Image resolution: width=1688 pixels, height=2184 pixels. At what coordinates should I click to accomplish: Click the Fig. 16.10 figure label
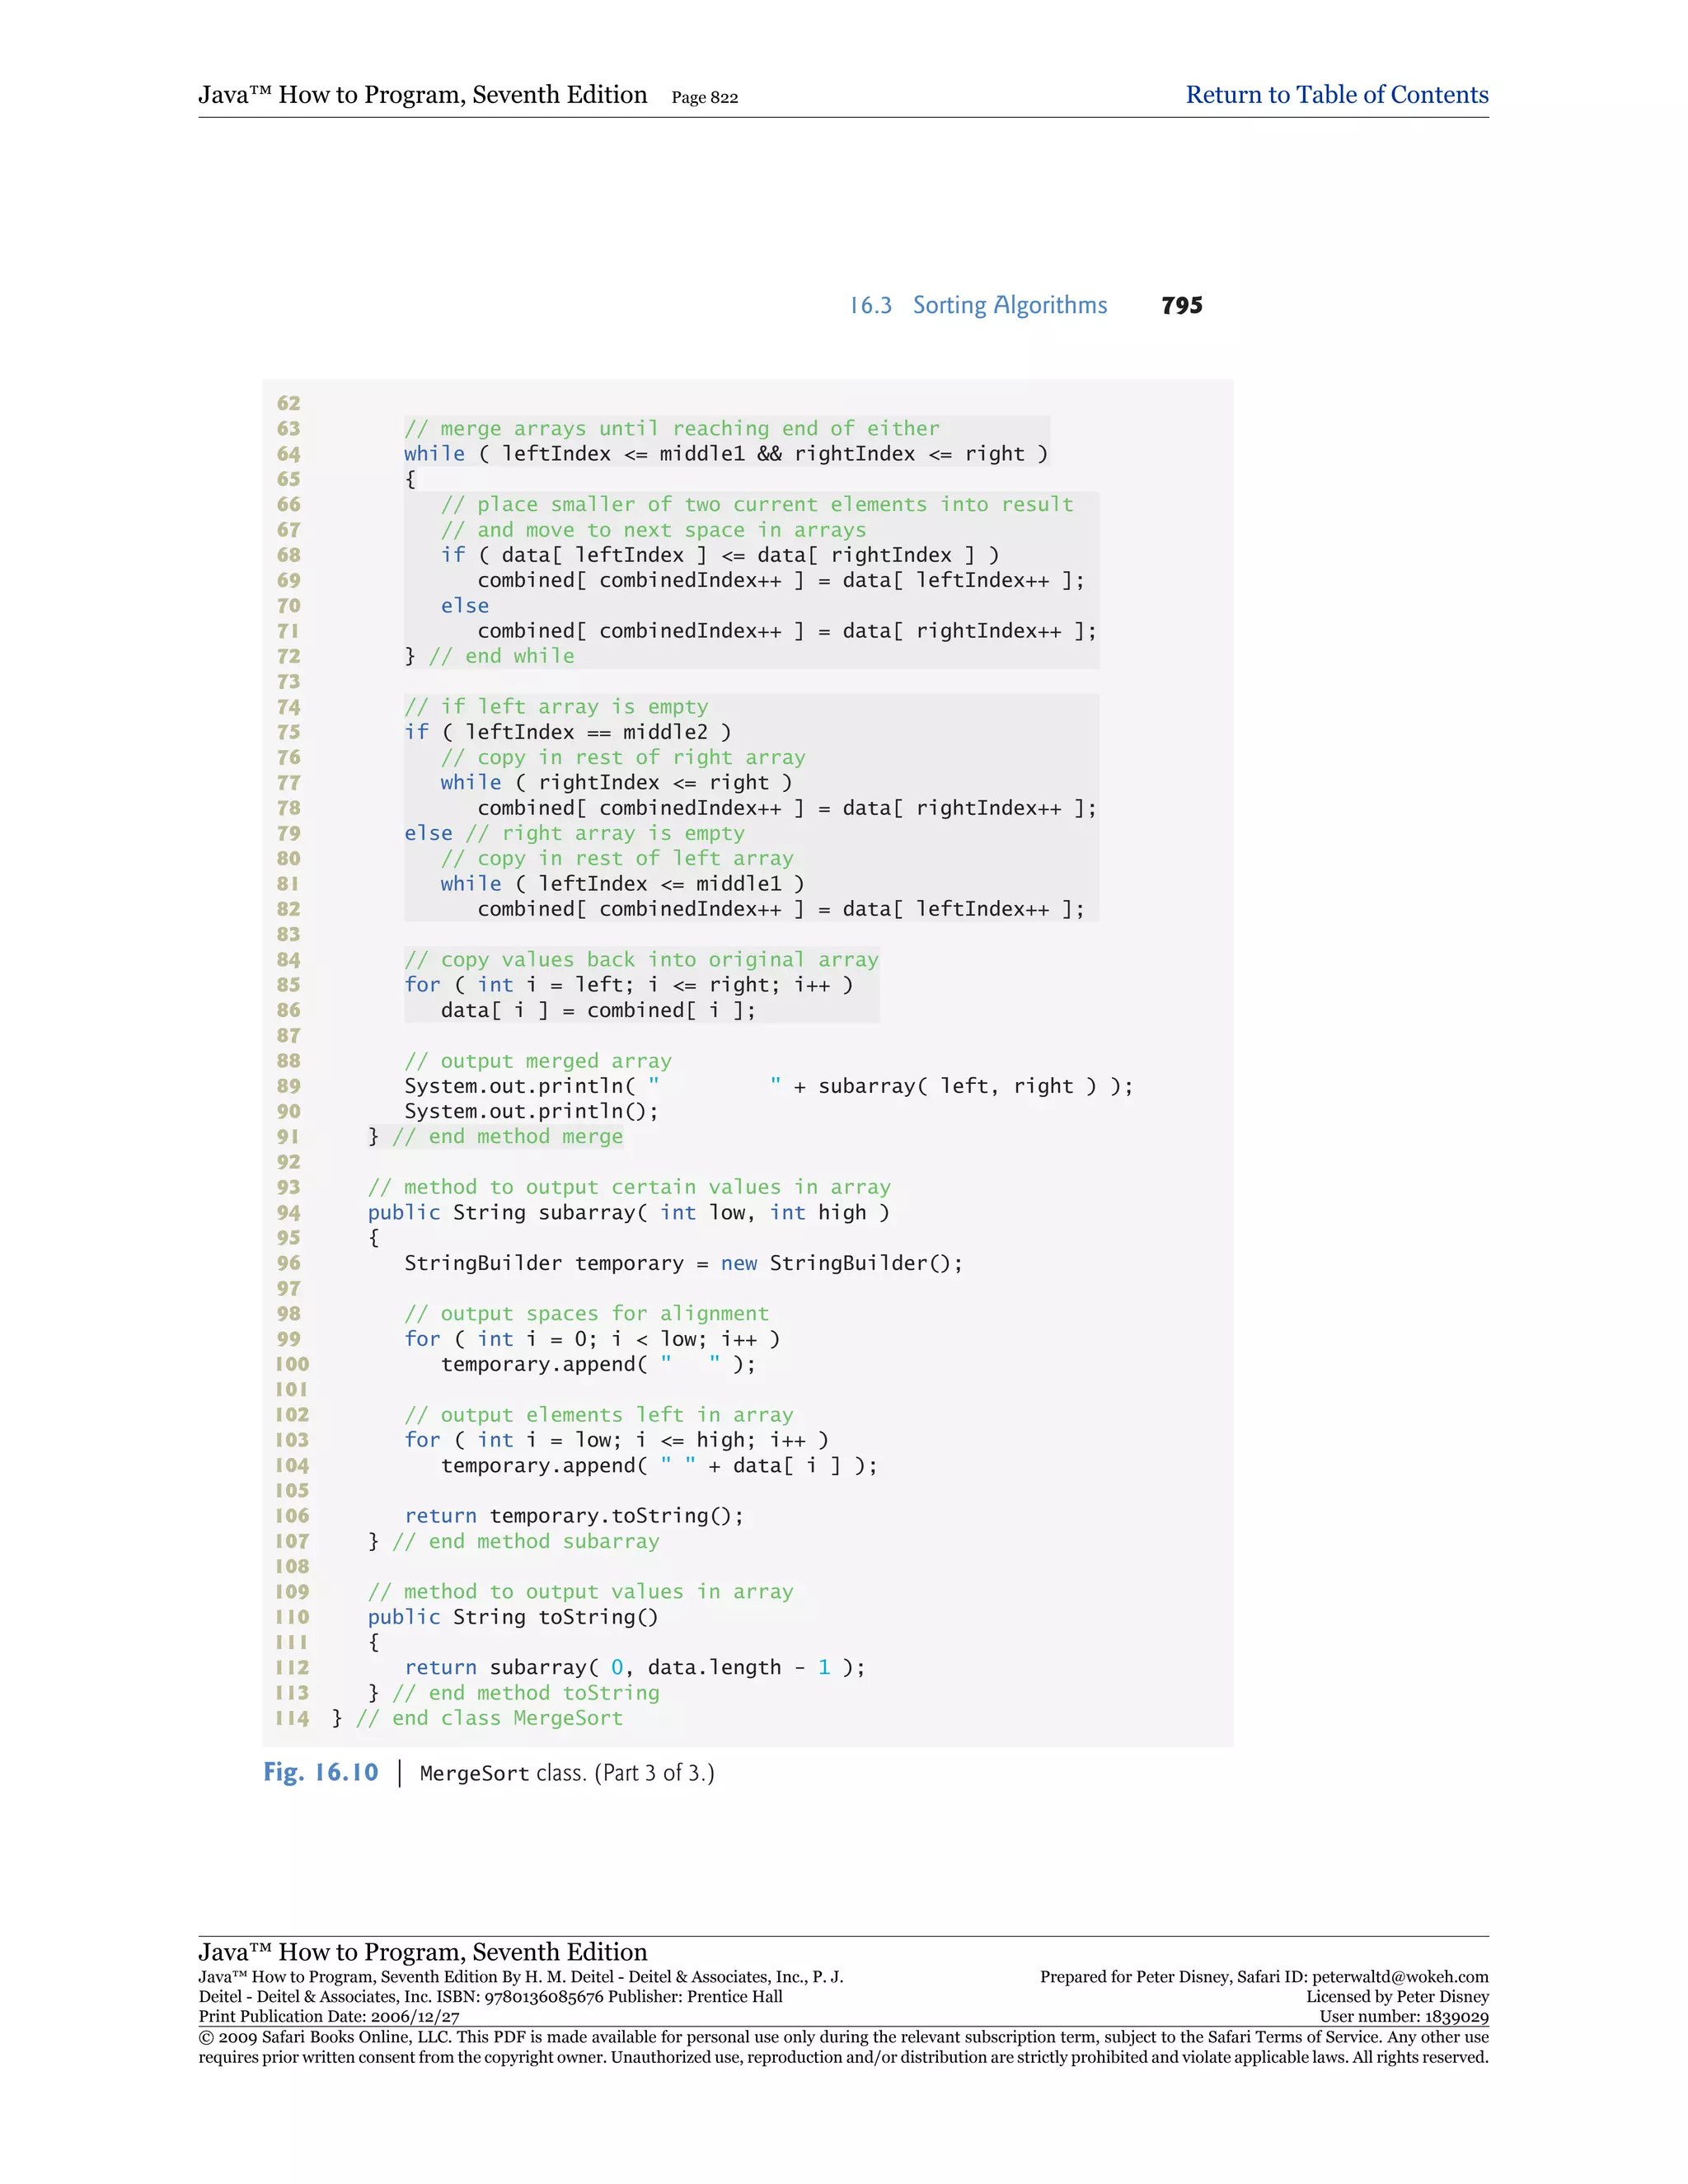tap(321, 1772)
